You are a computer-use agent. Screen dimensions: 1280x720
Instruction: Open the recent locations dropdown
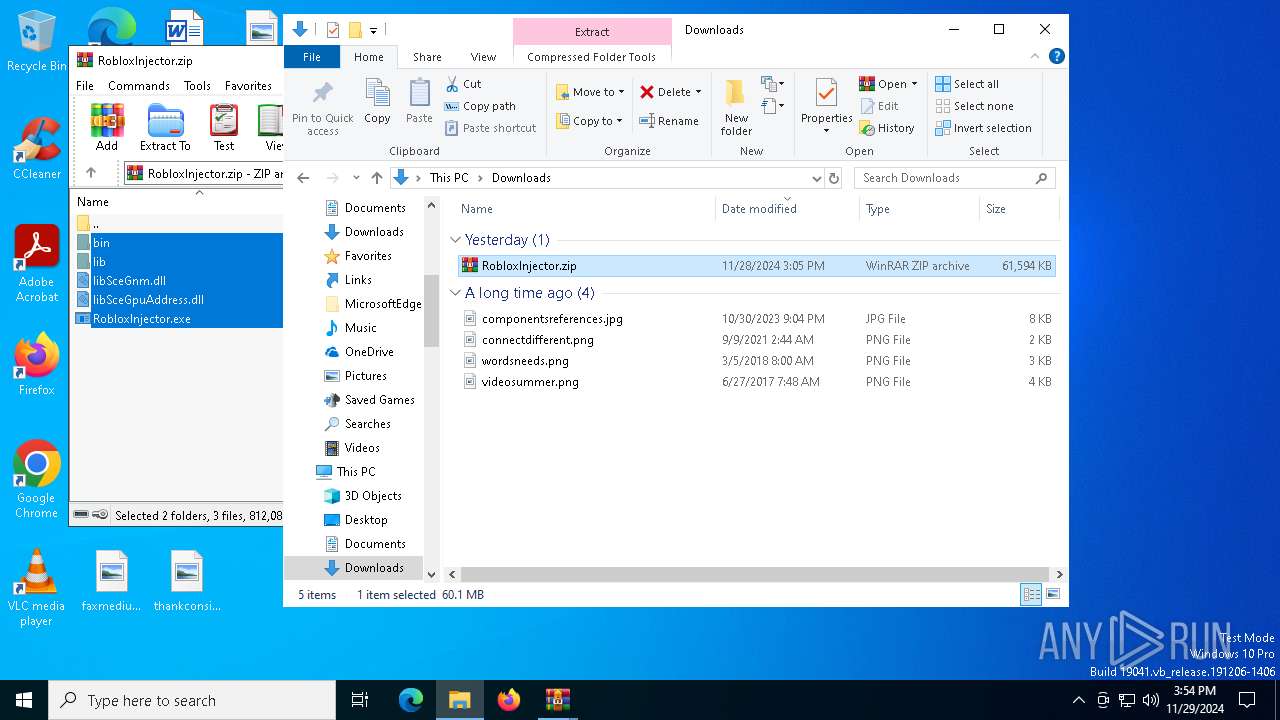[356, 178]
